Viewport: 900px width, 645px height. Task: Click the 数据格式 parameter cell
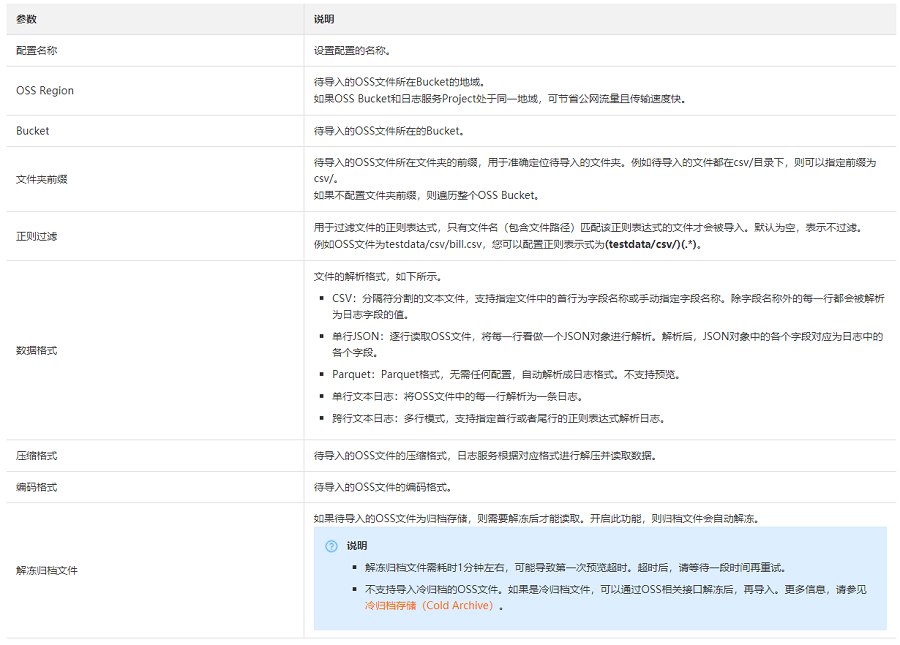pos(155,350)
